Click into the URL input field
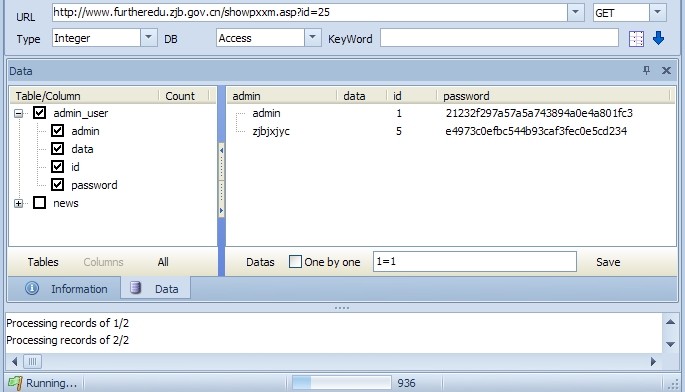This screenshot has width=685, height=392. click(x=309, y=12)
